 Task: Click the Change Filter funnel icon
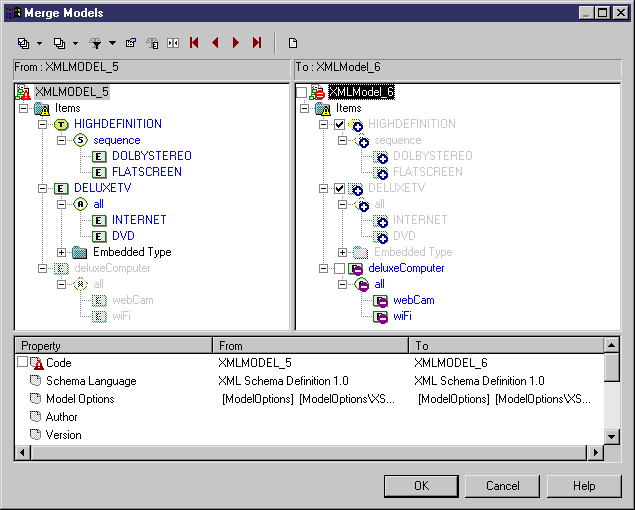96,43
